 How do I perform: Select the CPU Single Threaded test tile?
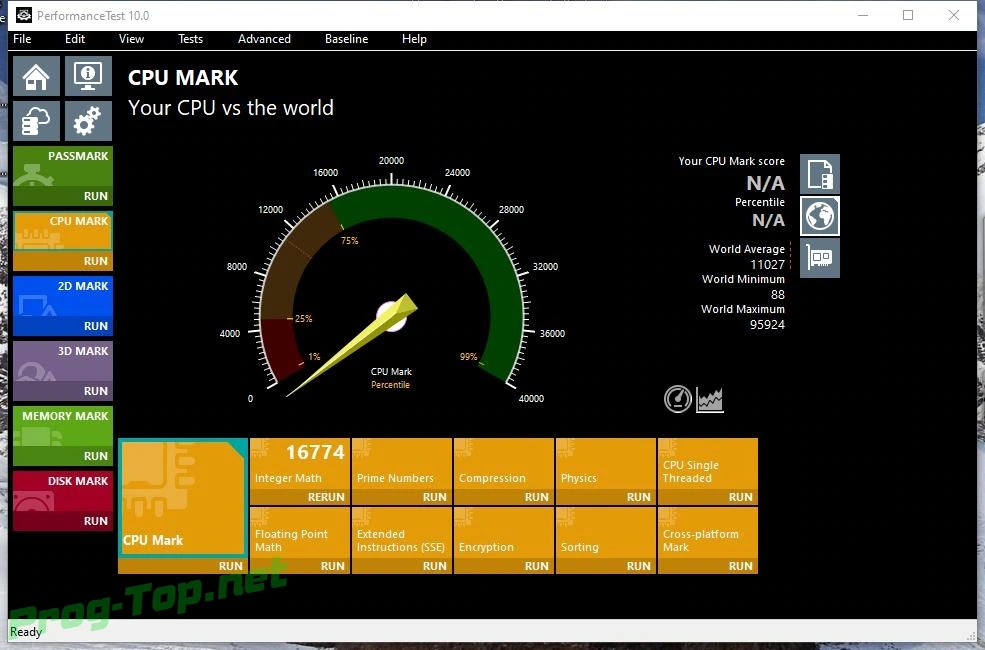pyautogui.click(x=708, y=464)
